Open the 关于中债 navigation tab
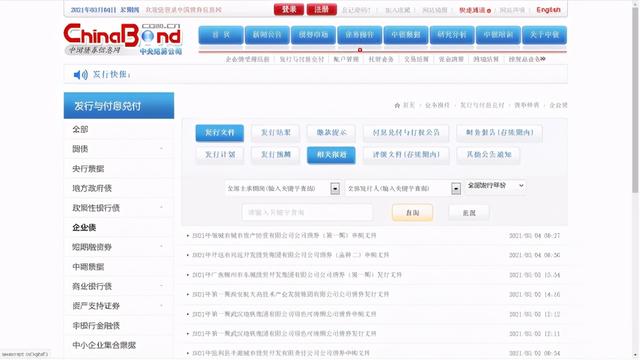 [544, 35]
